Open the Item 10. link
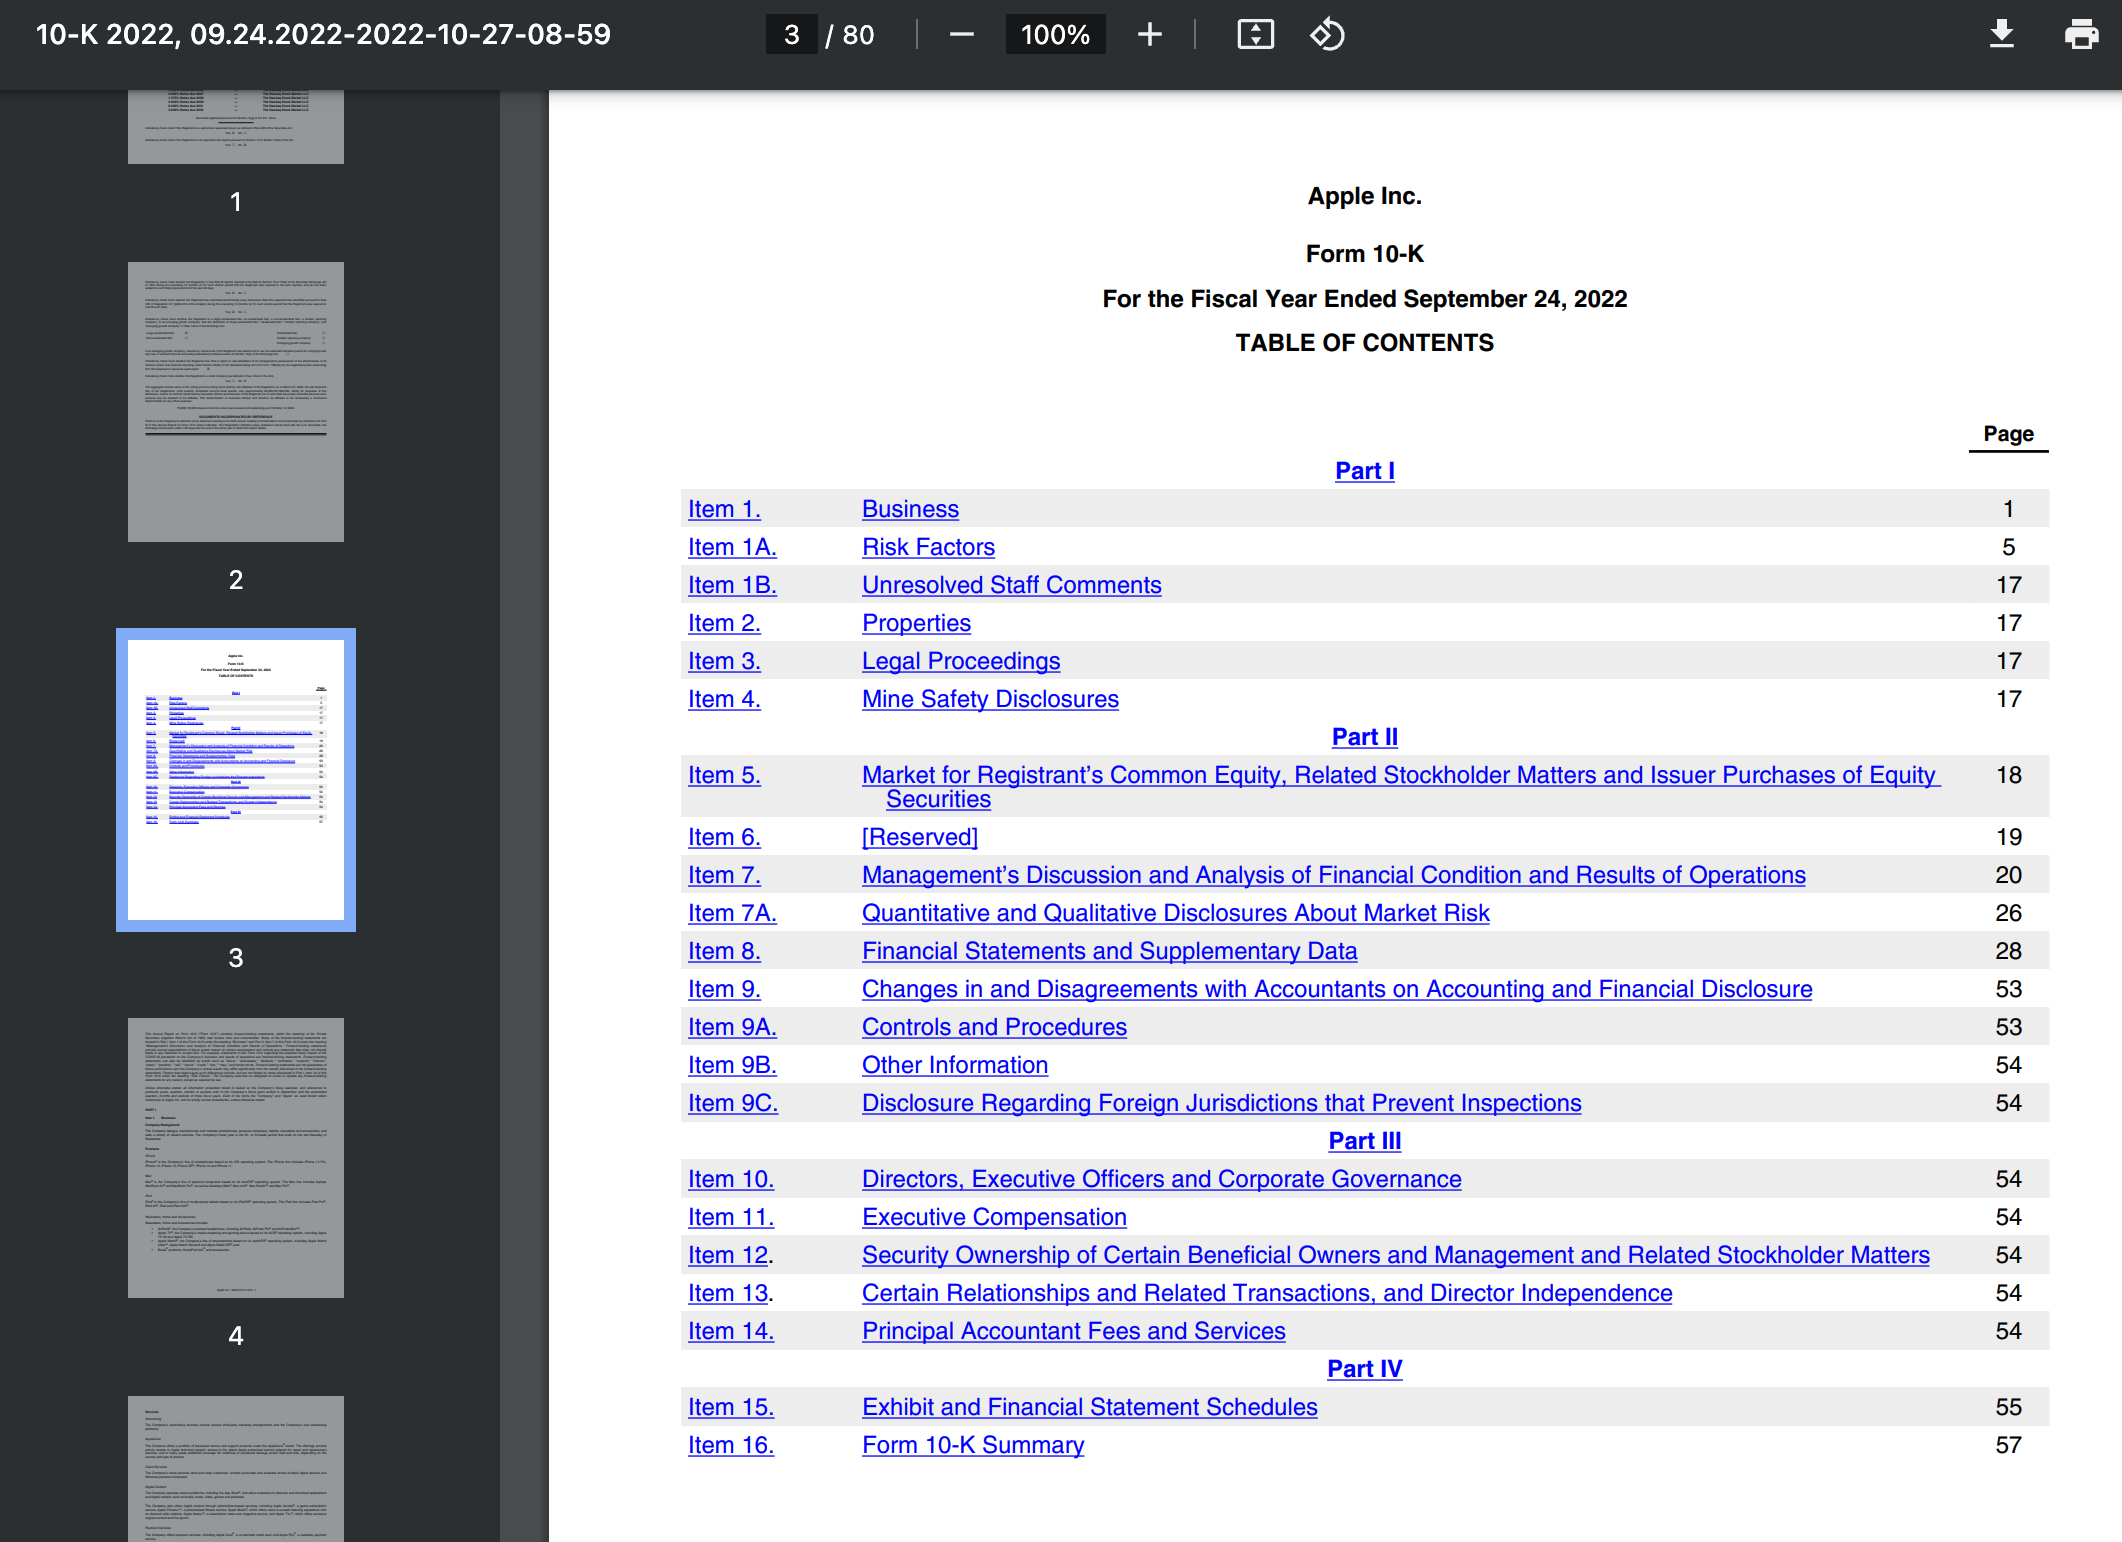This screenshot has height=1542, width=2122. point(731,1179)
